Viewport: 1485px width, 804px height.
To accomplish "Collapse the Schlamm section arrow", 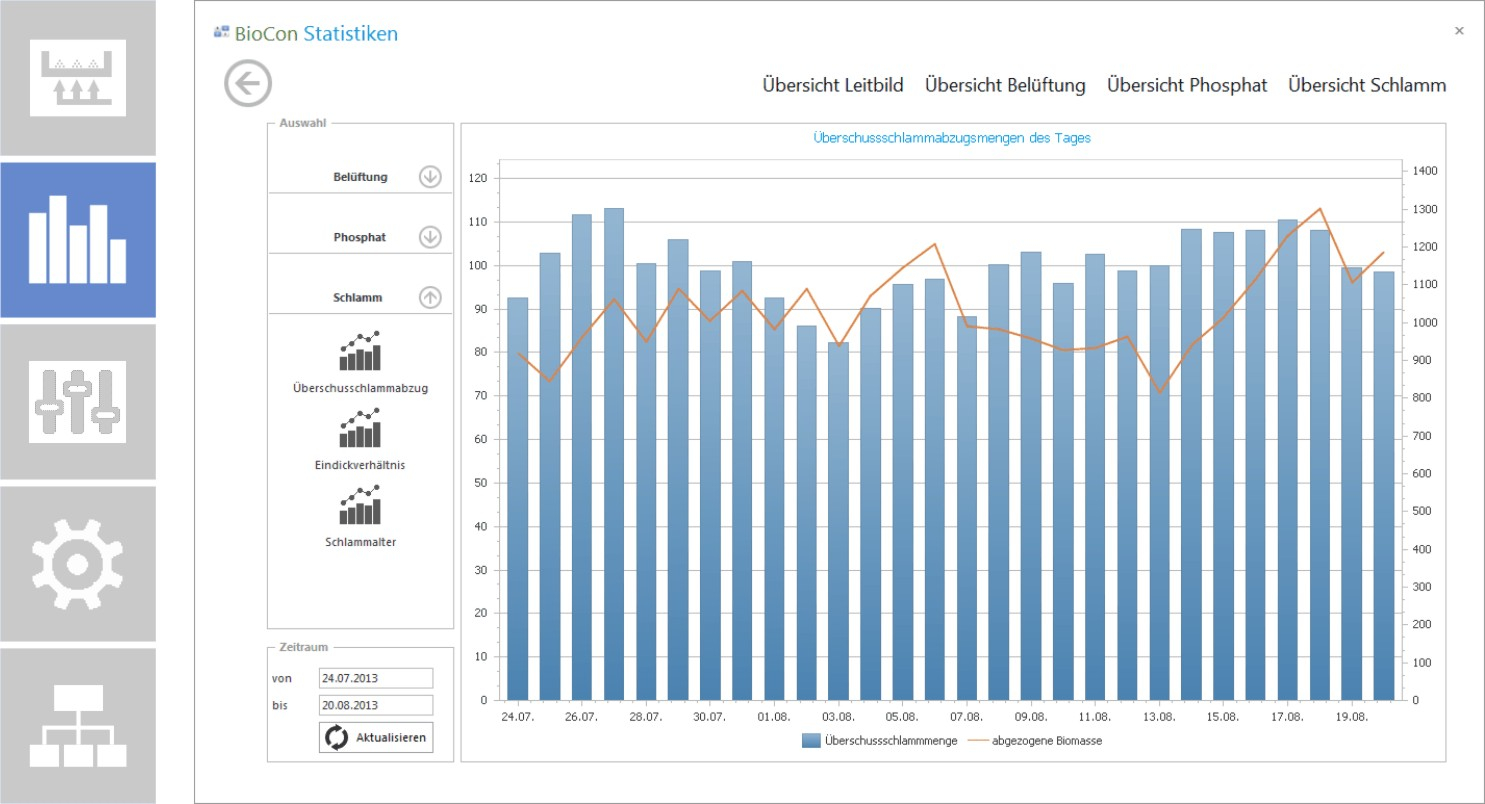I will click(x=430, y=297).
